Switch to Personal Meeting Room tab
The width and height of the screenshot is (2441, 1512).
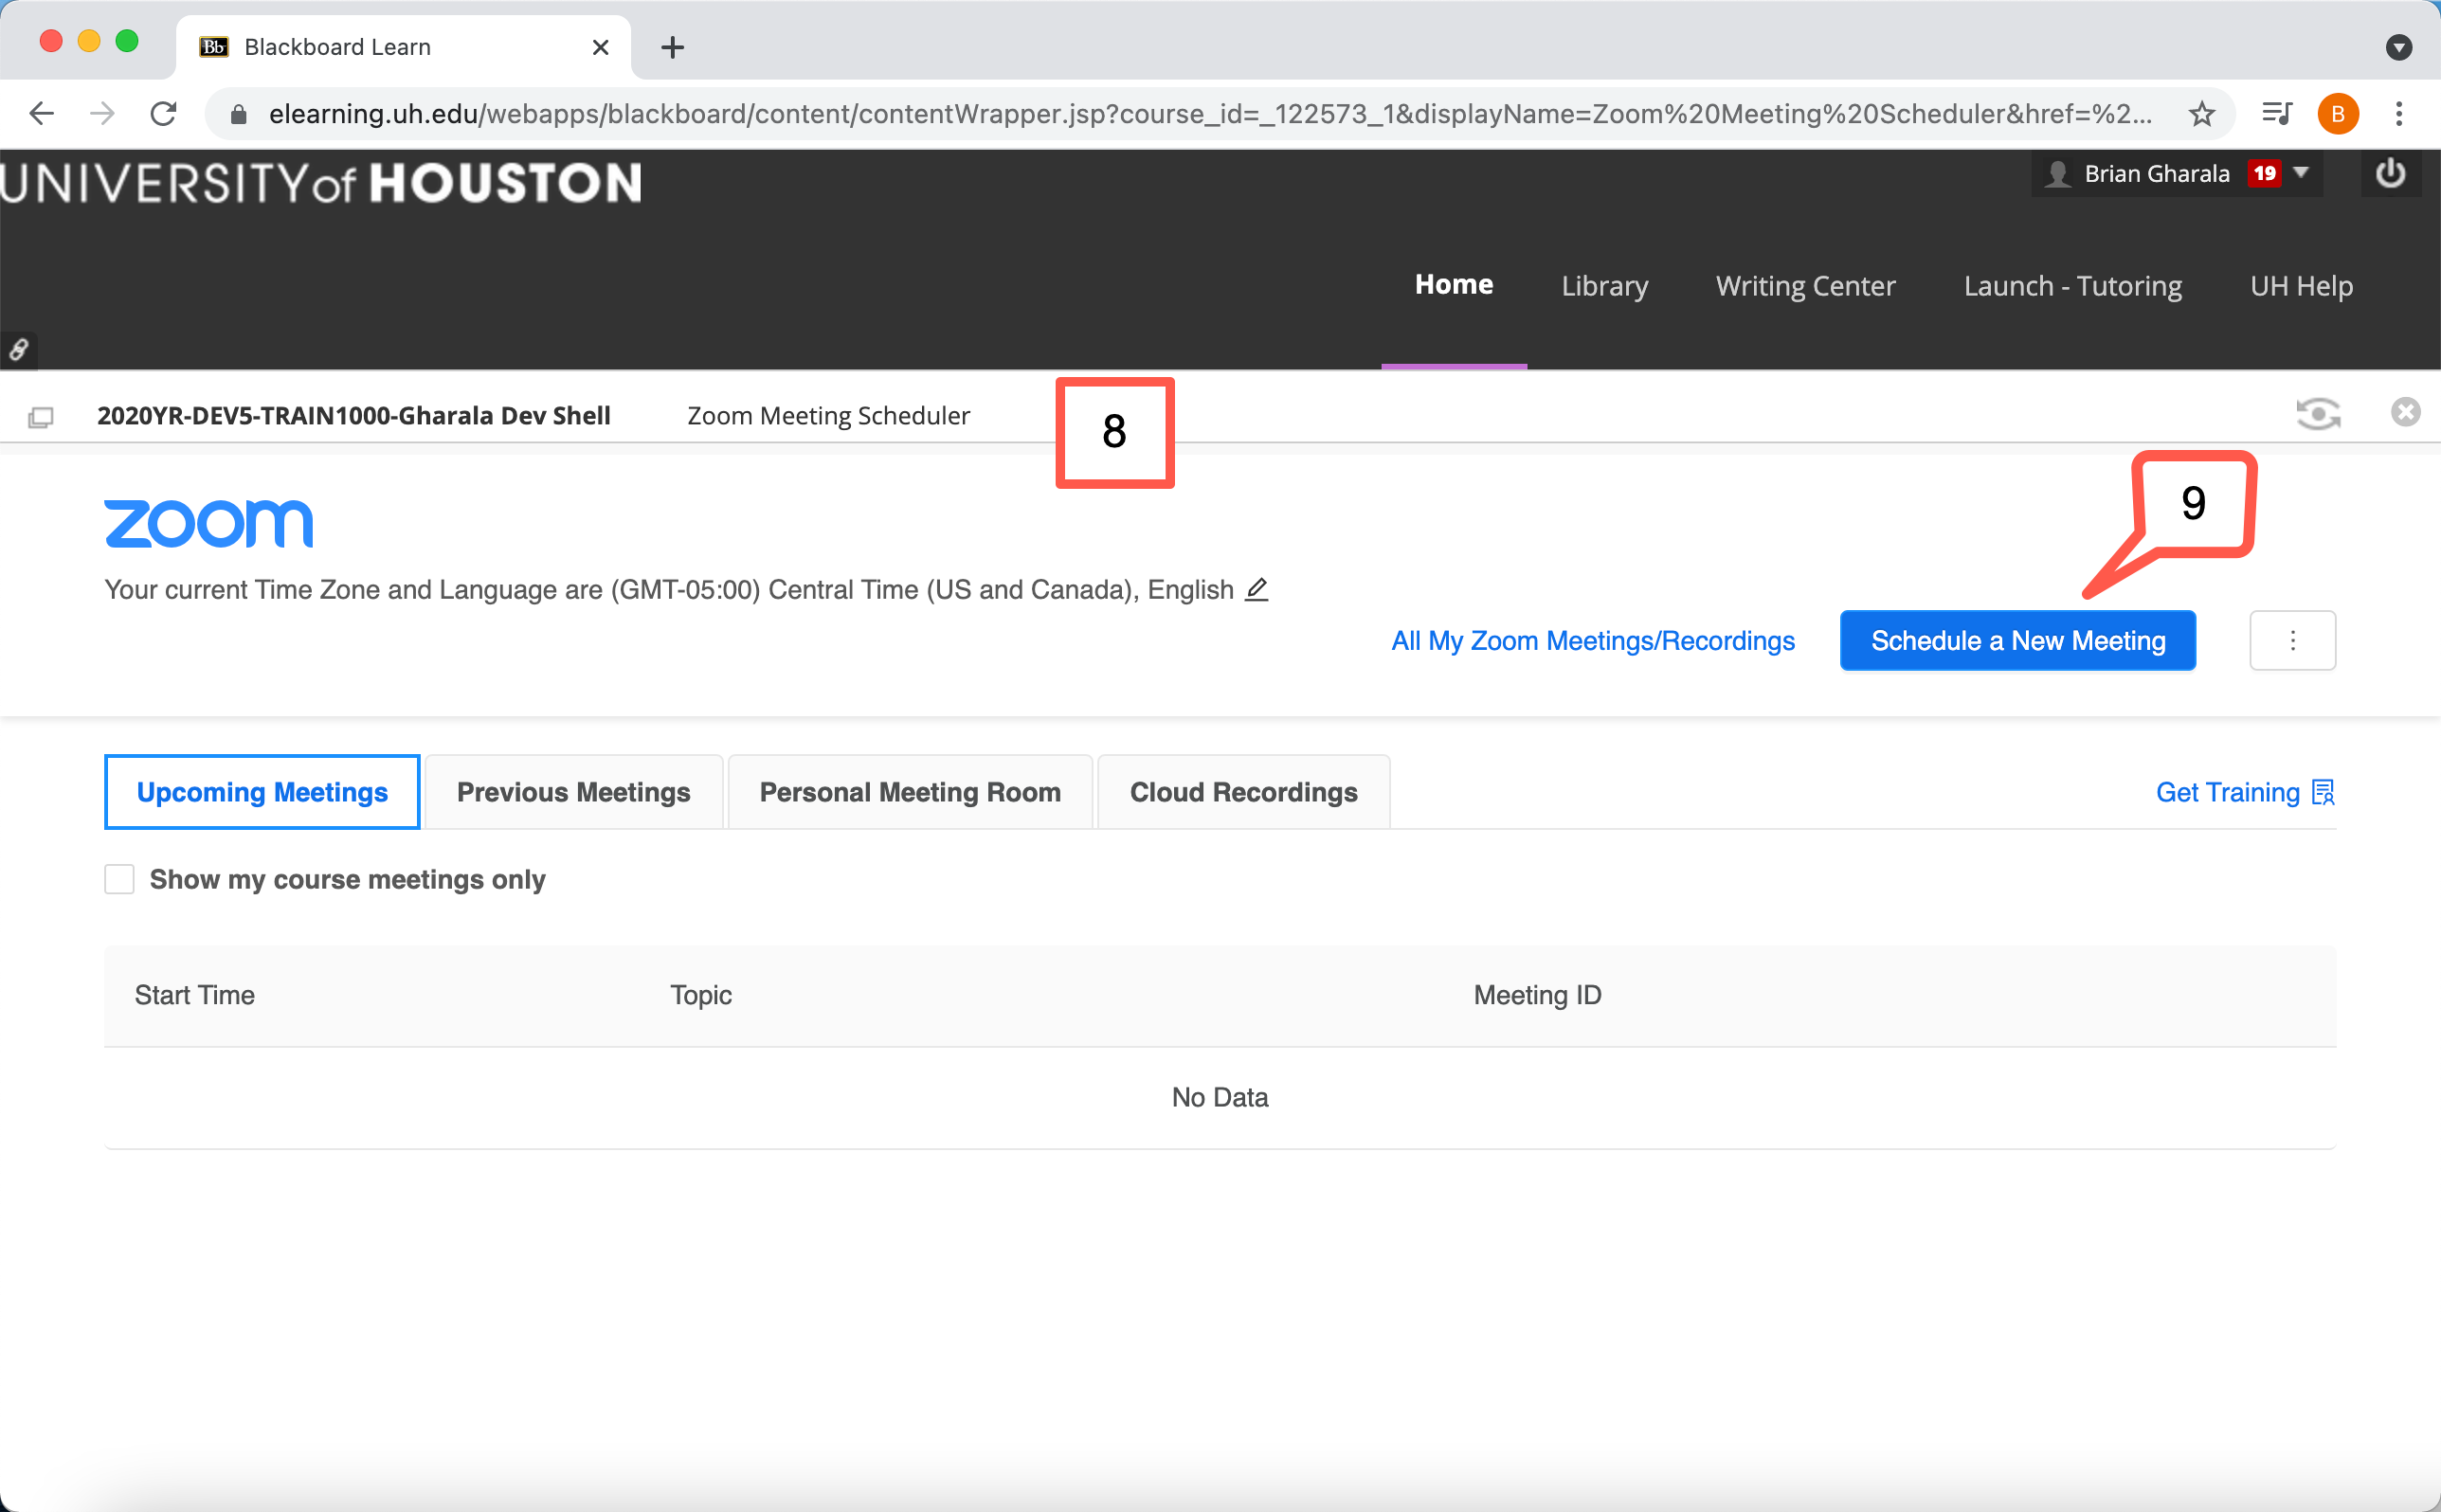[910, 792]
